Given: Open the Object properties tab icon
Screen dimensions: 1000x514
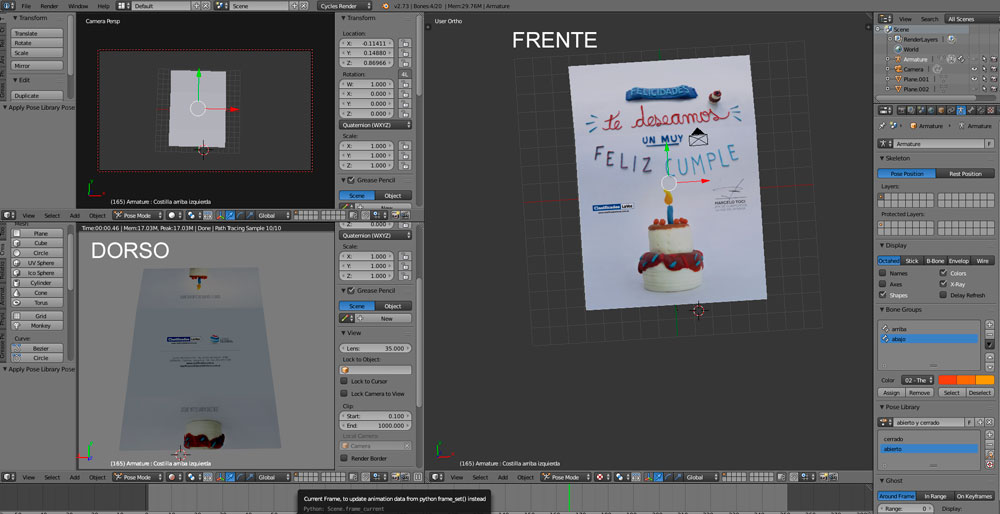Looking at the screenshot, I should pos(941,110).
